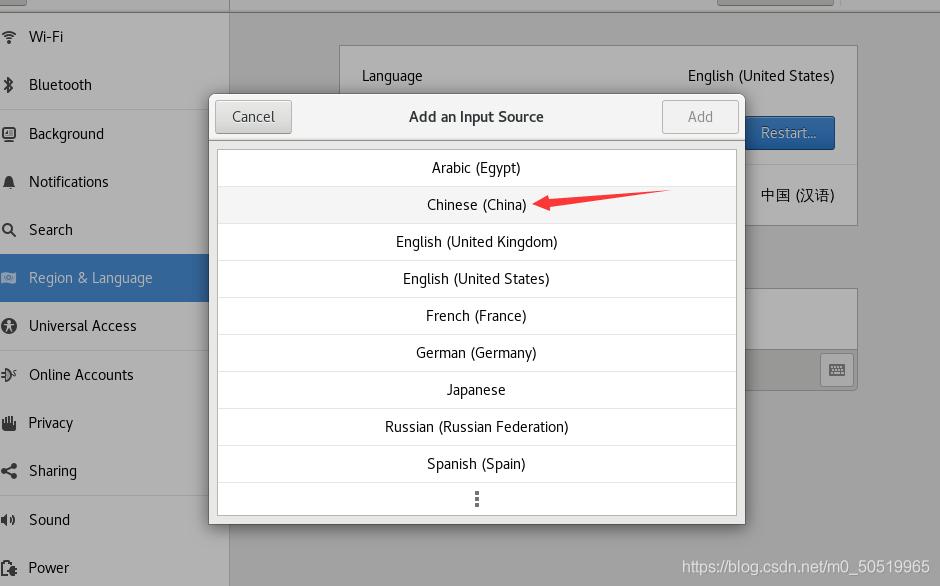Cancel the Add an Input Source dialog
This screenshot has width=940, height=586.
click(254, 117)
